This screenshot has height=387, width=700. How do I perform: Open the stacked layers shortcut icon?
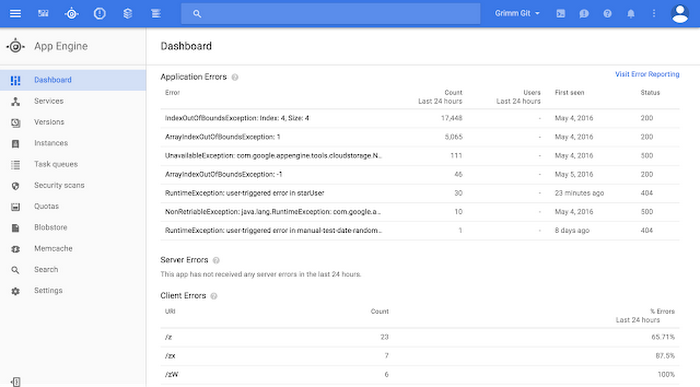click(128, 13)
